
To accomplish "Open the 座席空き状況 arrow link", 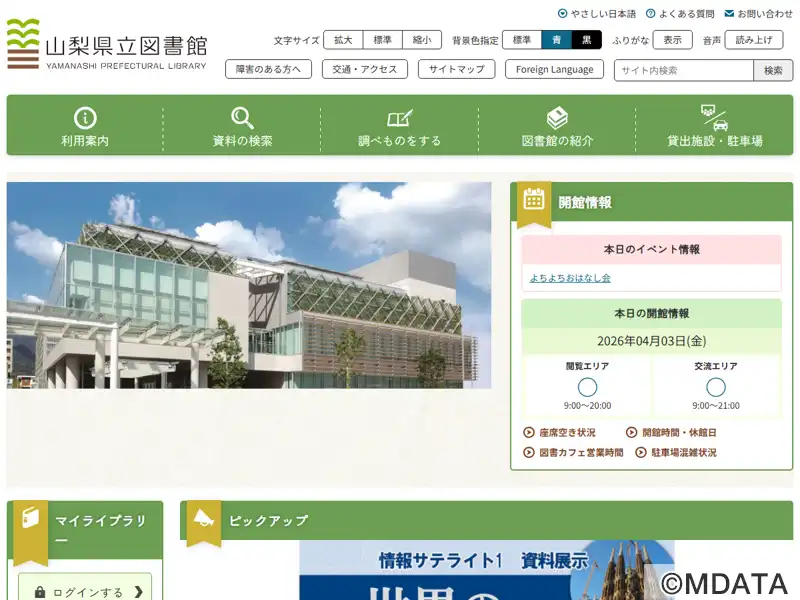I will (560, 433).
